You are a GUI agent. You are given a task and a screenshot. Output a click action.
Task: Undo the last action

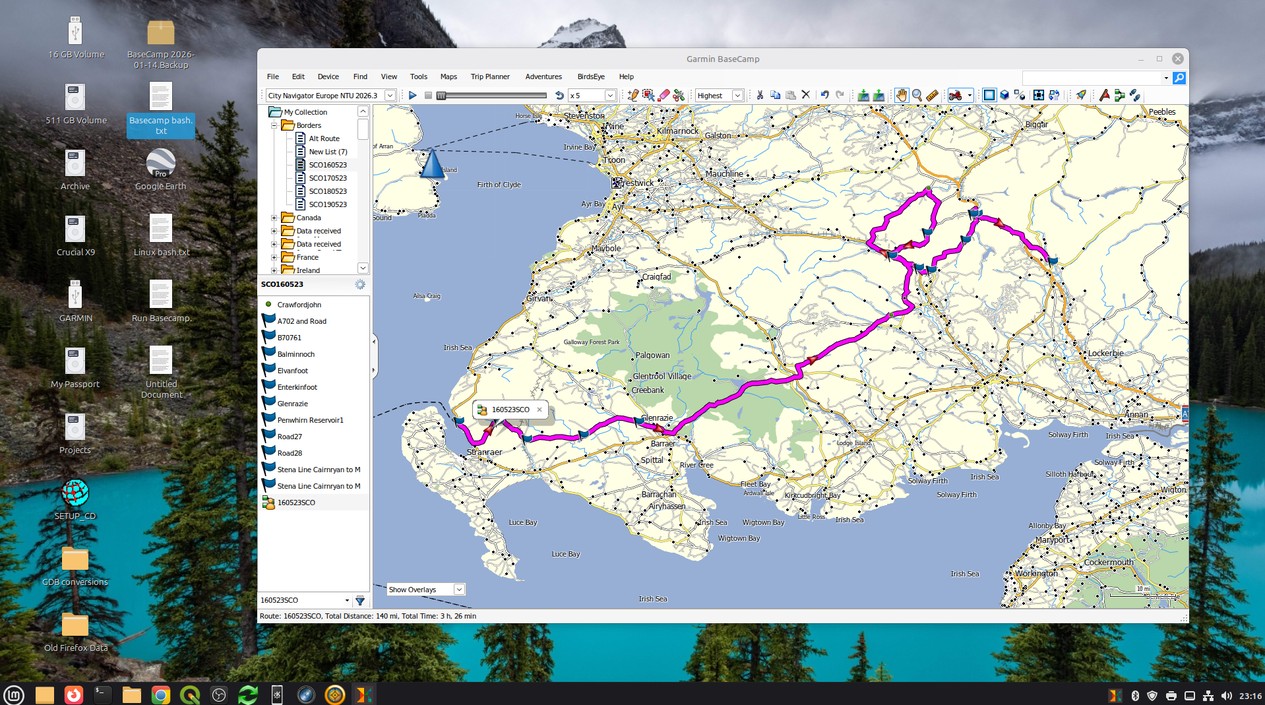[825, 95]
